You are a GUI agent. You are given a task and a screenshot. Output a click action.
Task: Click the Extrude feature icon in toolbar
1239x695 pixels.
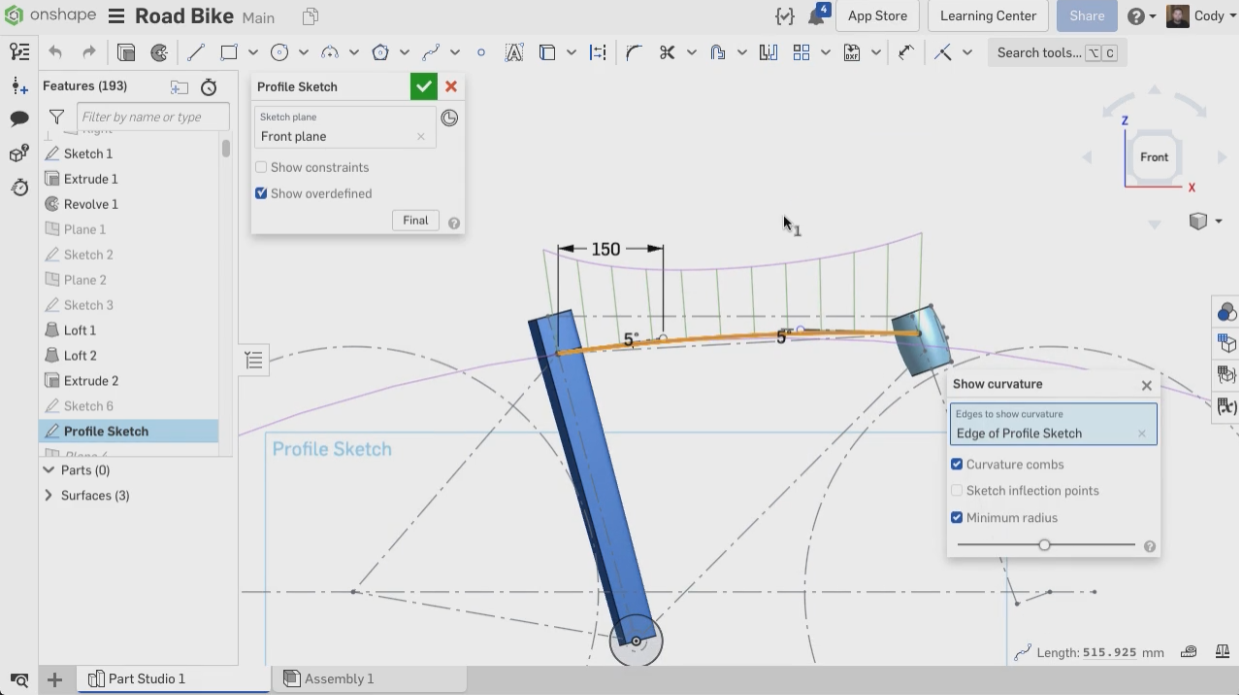point(126,53)
